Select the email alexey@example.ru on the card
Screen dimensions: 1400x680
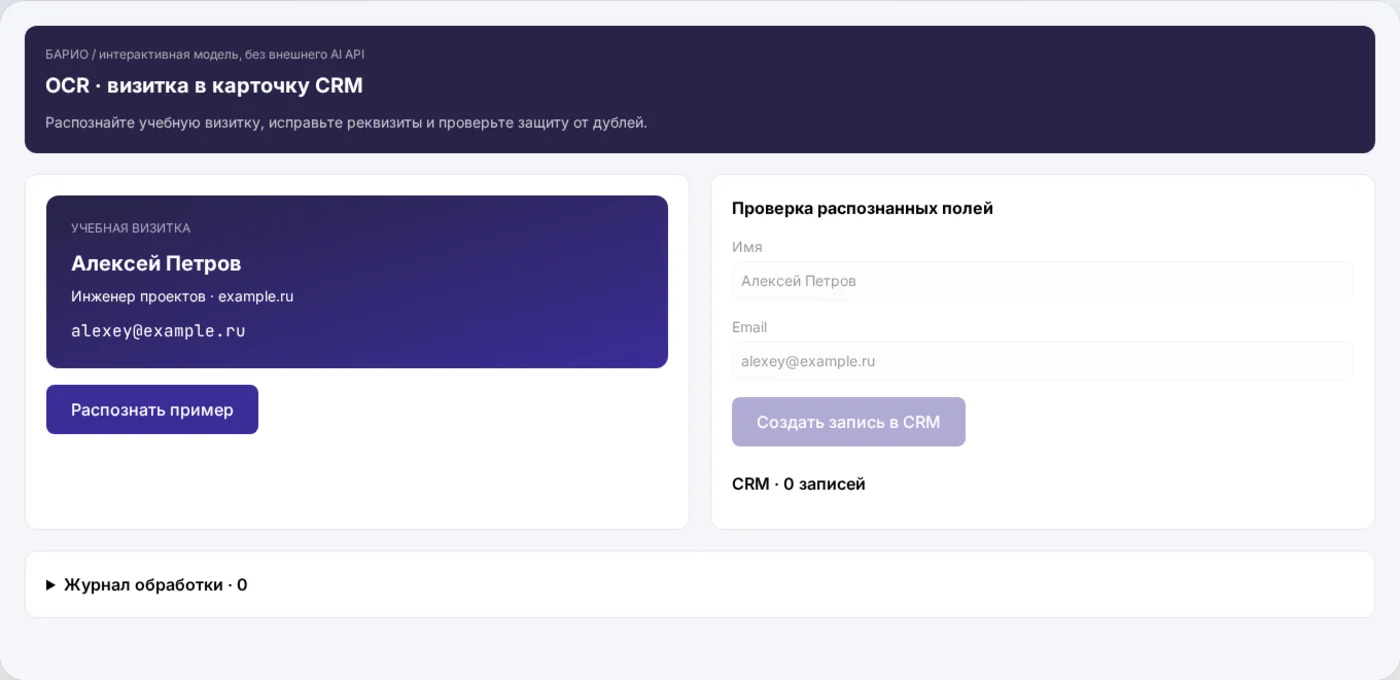(158, 331)
